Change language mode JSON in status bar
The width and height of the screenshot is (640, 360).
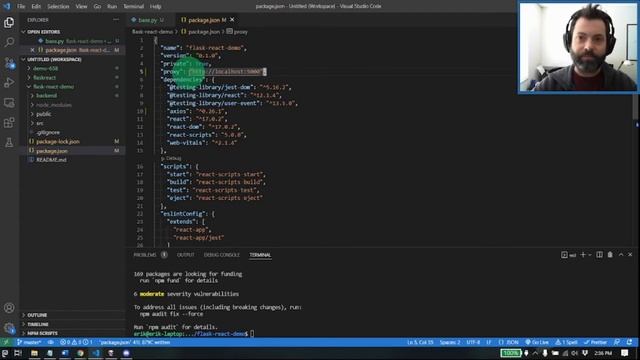click(509, 342)
